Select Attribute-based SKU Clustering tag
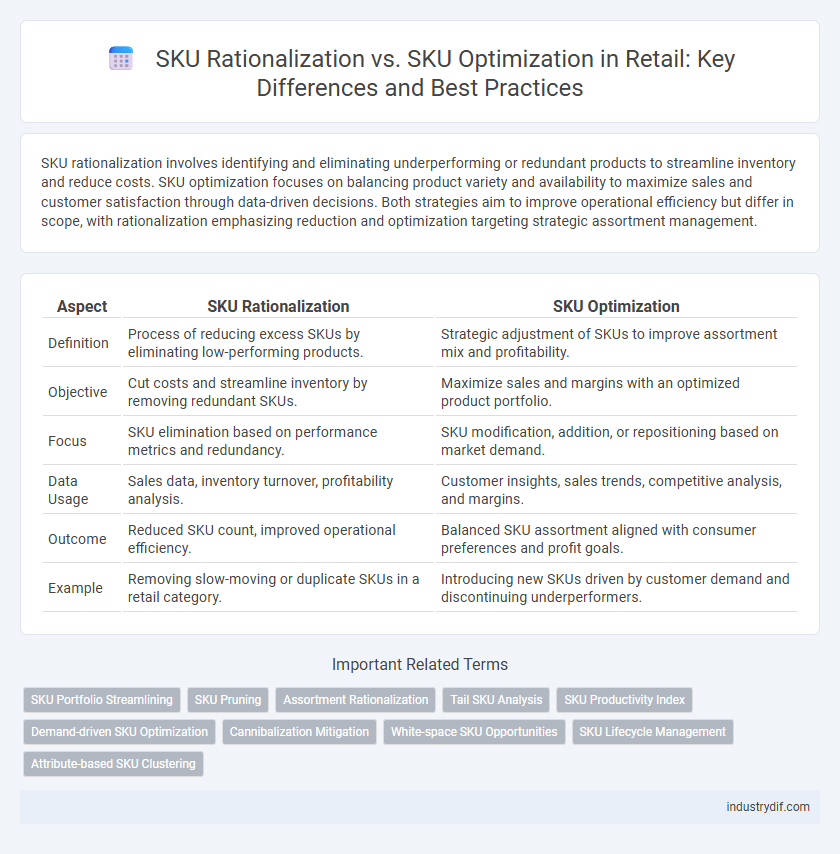Image resolution: width=840 pixels, height=854 pixels. click(x=113, y=764)
